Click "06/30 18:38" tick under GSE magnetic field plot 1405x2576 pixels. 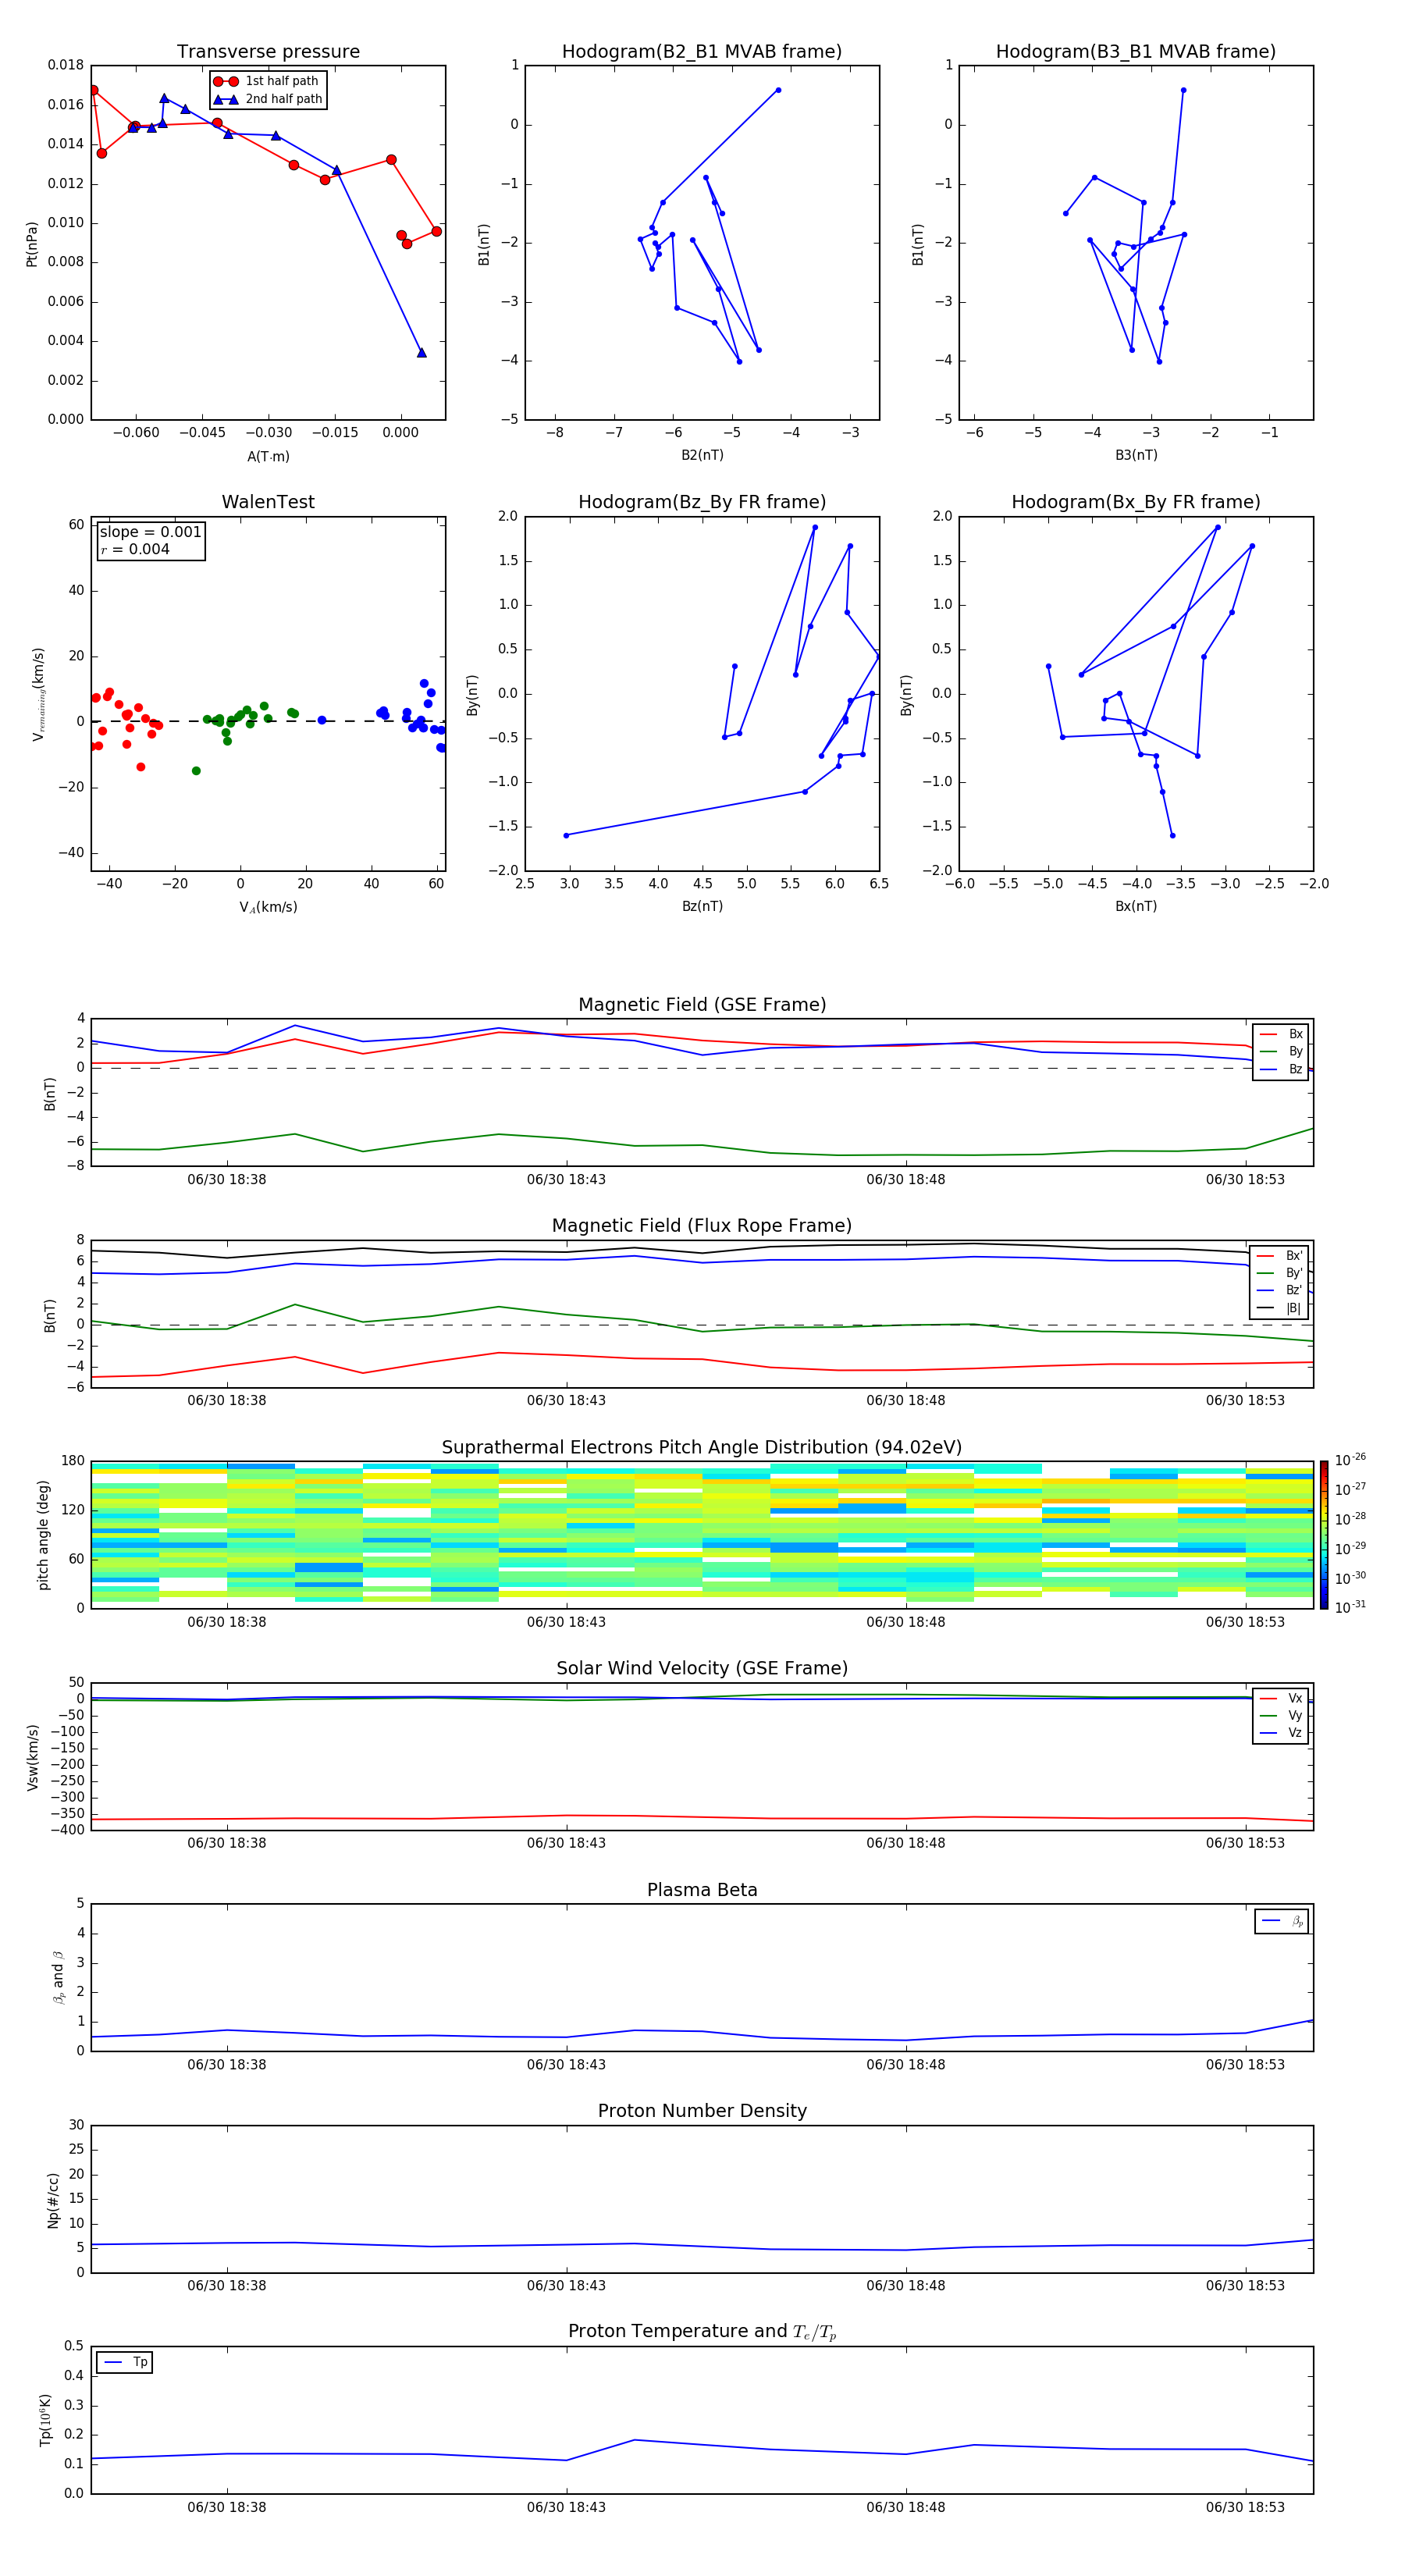pos(227,1180)
